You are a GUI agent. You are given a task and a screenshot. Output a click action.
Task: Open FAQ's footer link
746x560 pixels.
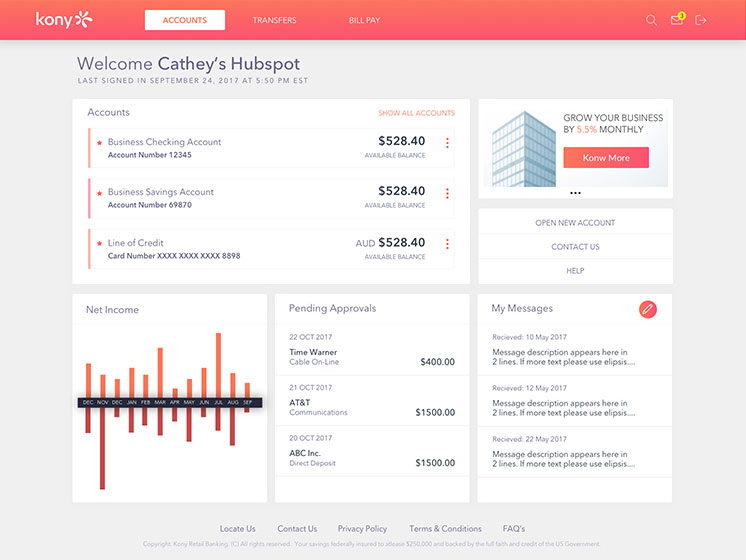click(x=514, y=529)
